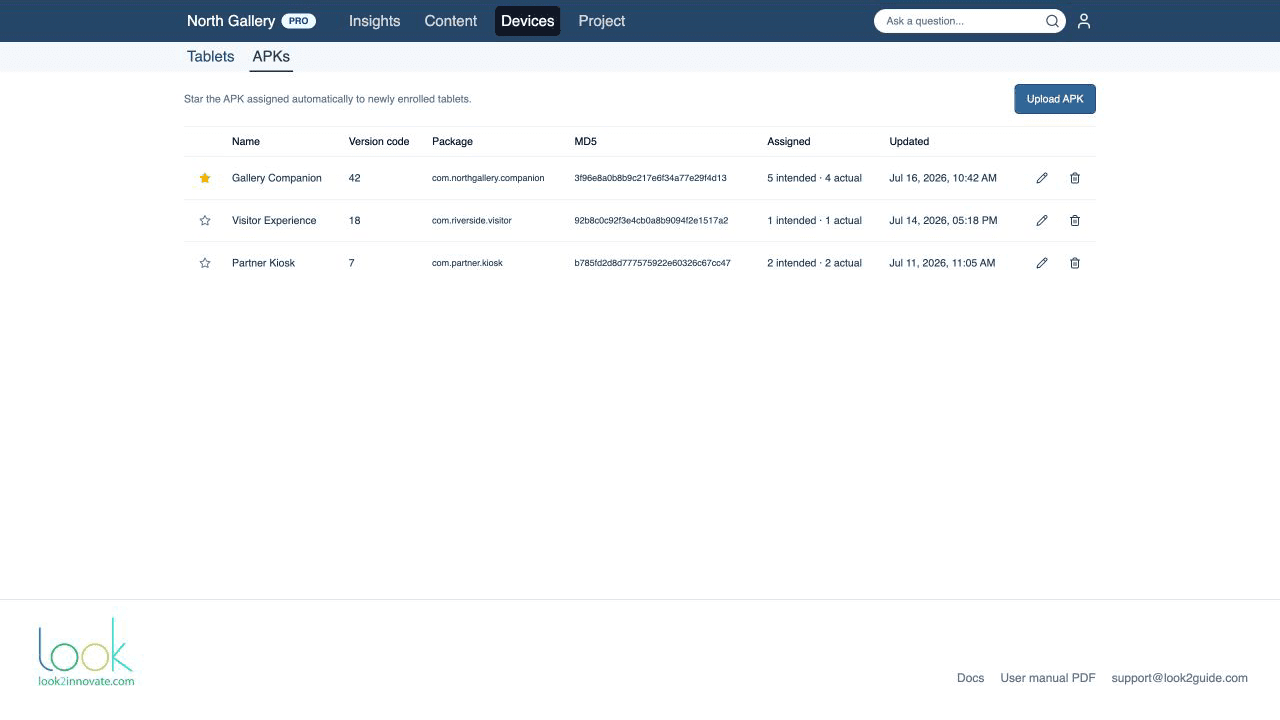The image size is (1280, 720).
Task: Delete the Visitor Experience APK
Action: tap(1075, 221)
